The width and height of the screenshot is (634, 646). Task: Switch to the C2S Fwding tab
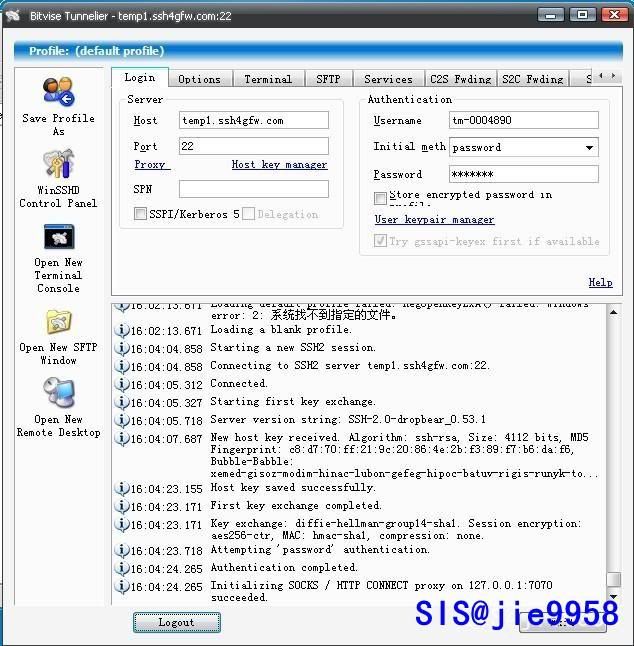pos(461,79)
